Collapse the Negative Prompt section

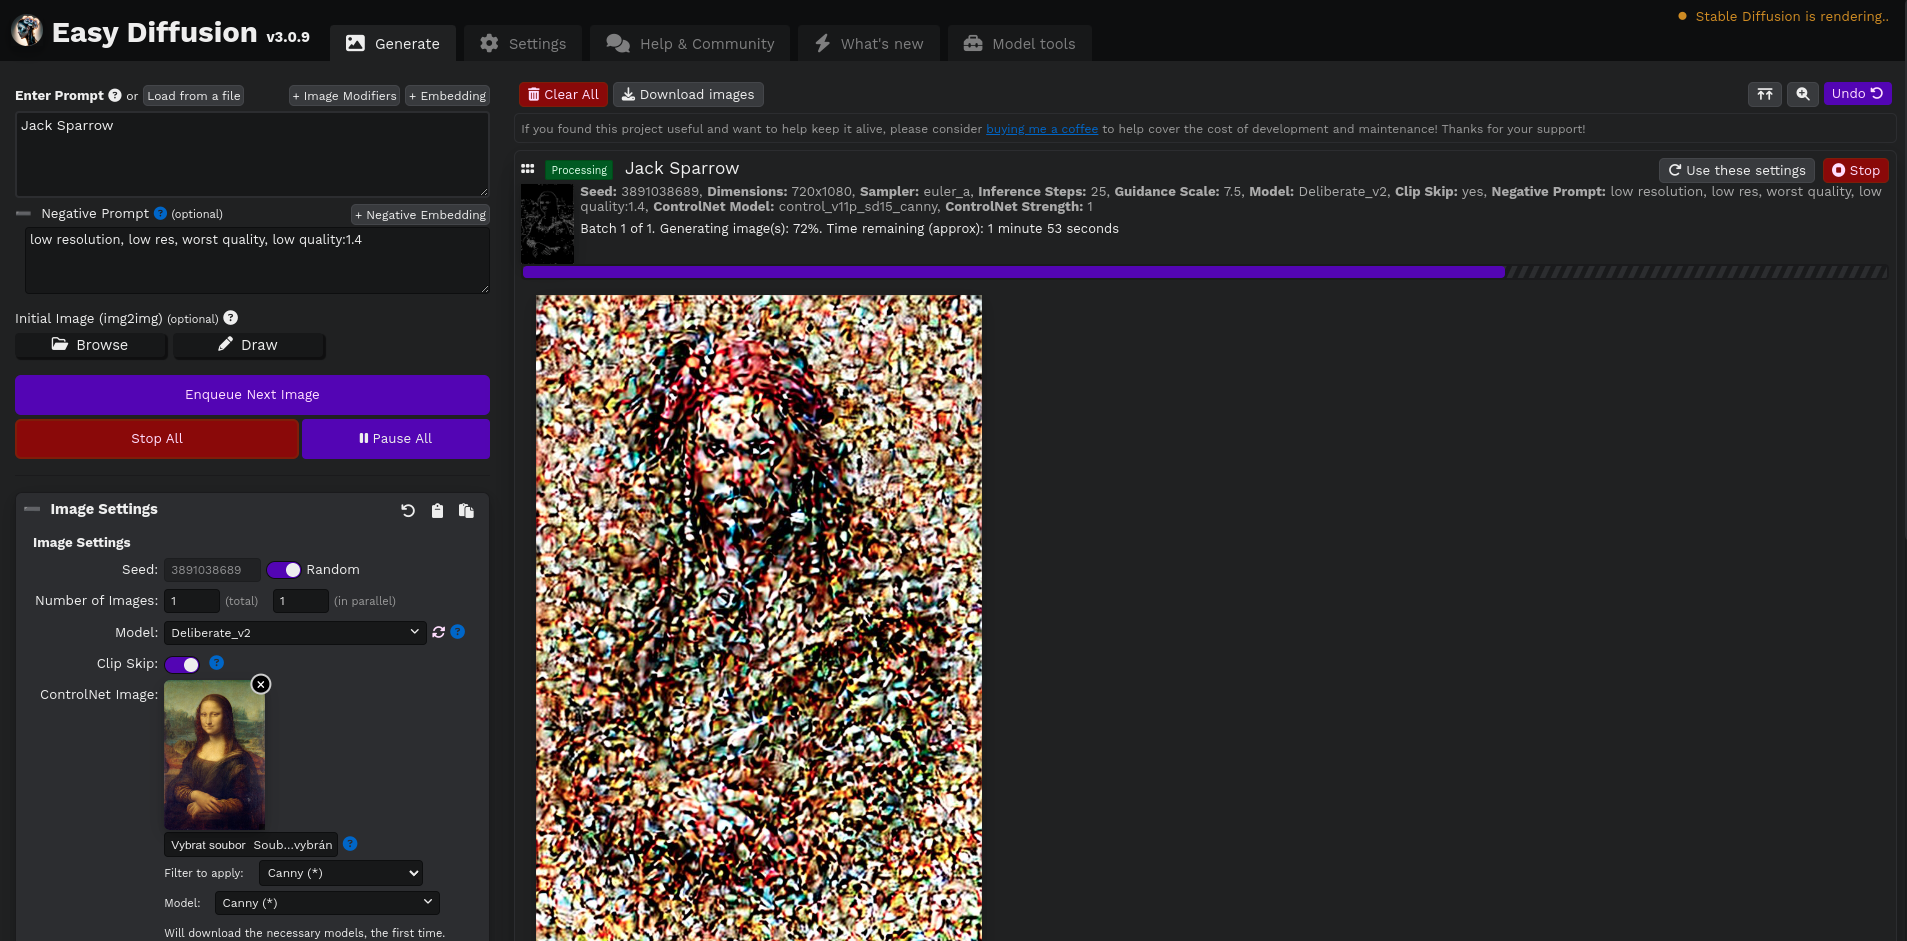click(24, 214)
